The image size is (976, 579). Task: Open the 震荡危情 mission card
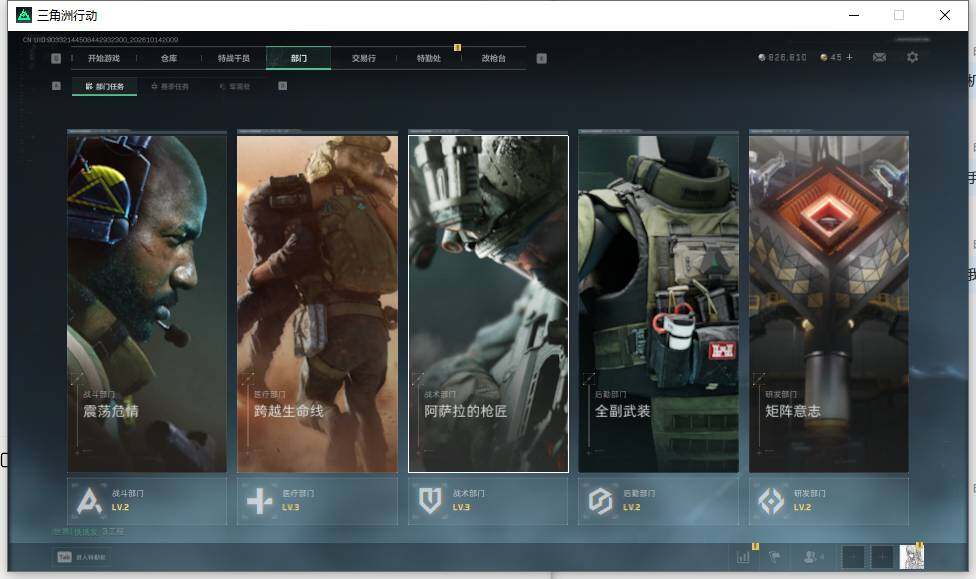[147, 303]
